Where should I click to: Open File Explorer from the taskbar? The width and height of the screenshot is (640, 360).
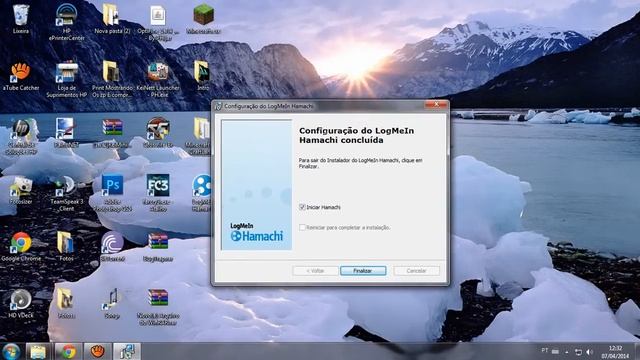point(38,351)
